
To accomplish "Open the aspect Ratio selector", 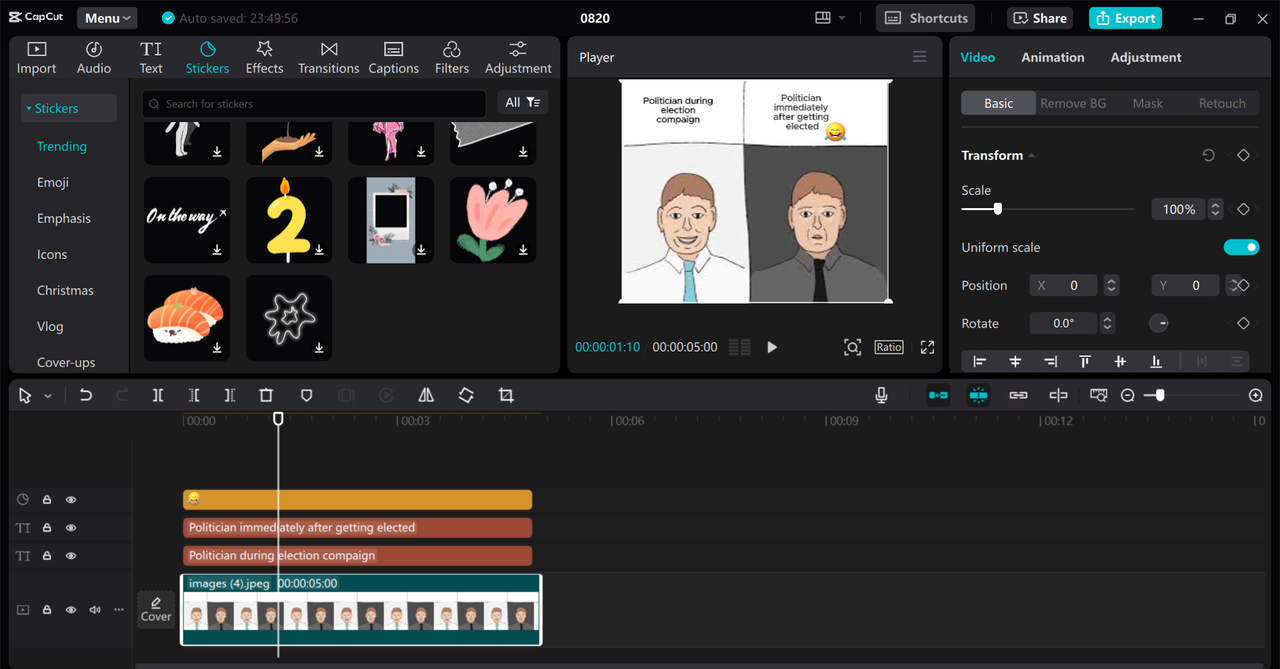I will click(x=889, y=347).
